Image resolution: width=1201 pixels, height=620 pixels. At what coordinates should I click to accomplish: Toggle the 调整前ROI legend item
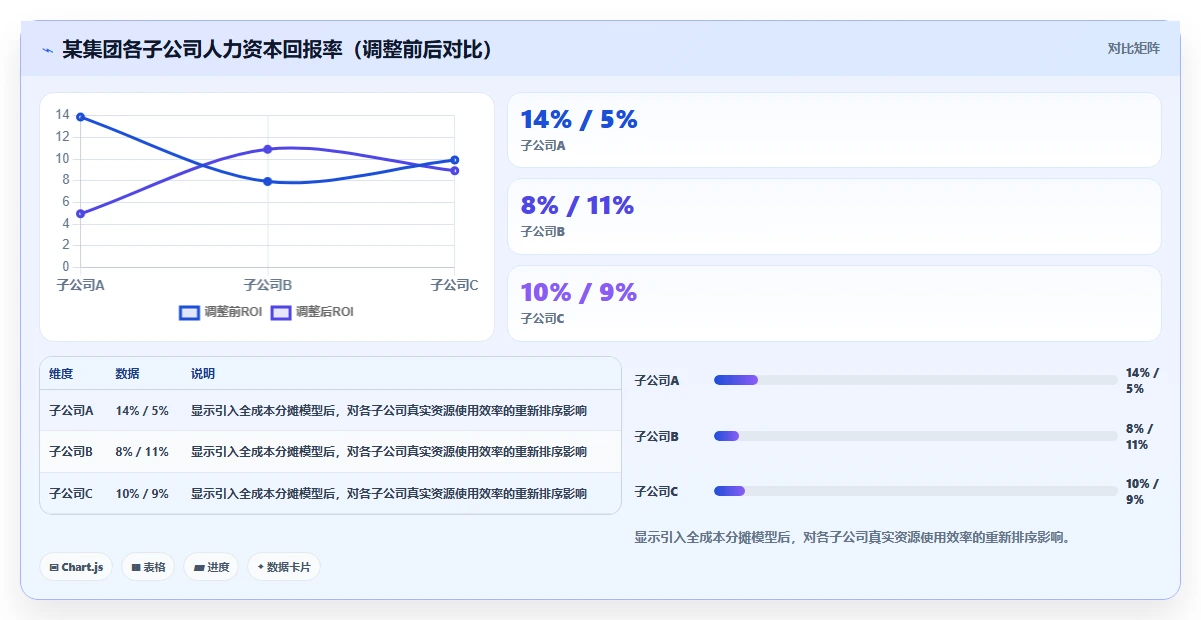pos(220,312)
